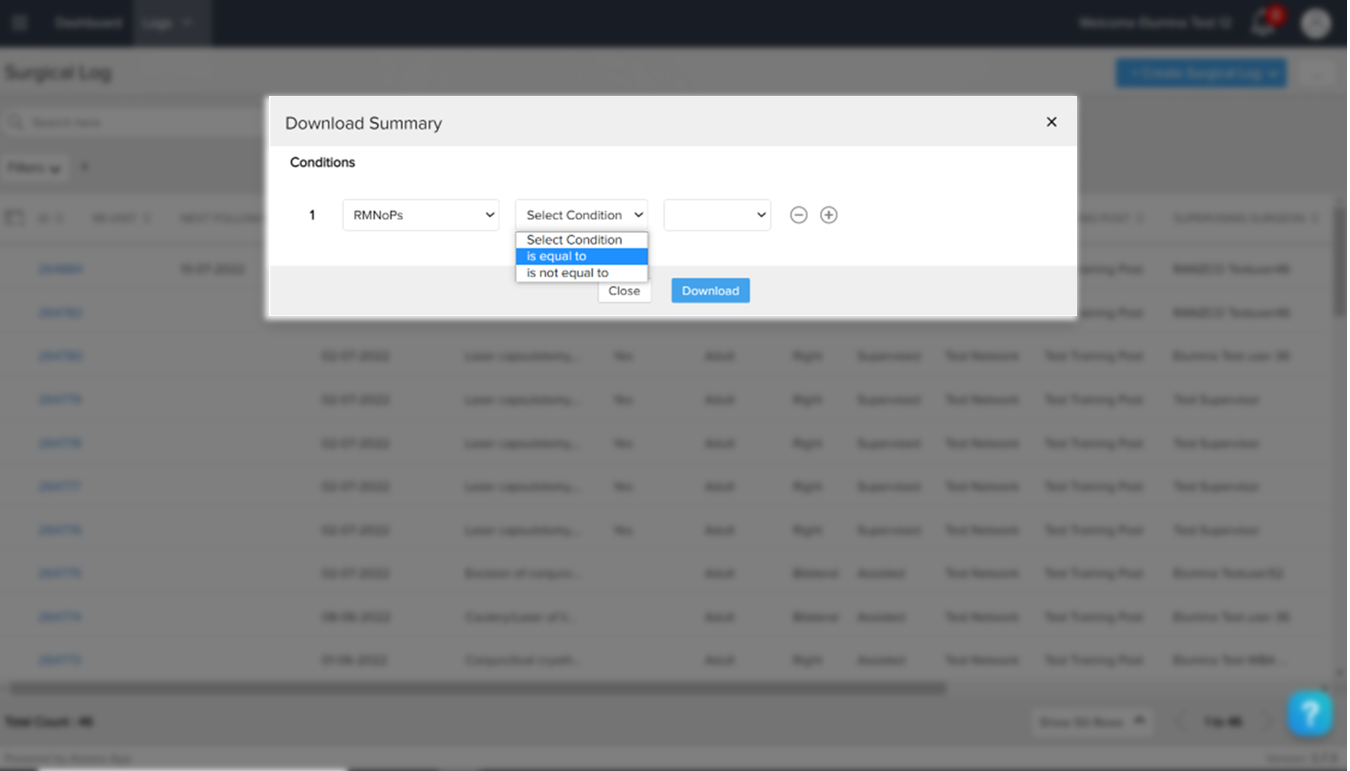Image resolution: width=1350 pixels, height=771 pixels.
Task: Expand the Filters dropdown
Action: (x=35, y=168)
